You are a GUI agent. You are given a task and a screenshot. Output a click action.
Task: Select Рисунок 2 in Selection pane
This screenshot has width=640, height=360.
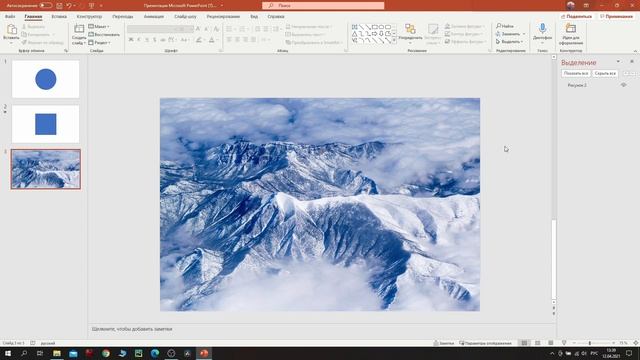pos(577,85)
